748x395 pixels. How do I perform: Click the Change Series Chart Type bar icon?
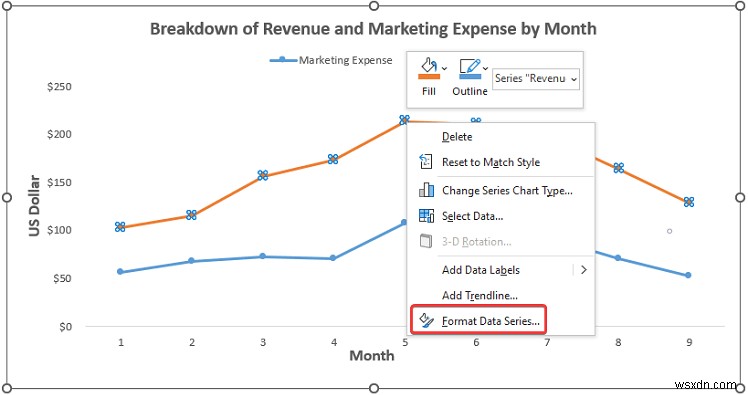[x=426, y=190]
